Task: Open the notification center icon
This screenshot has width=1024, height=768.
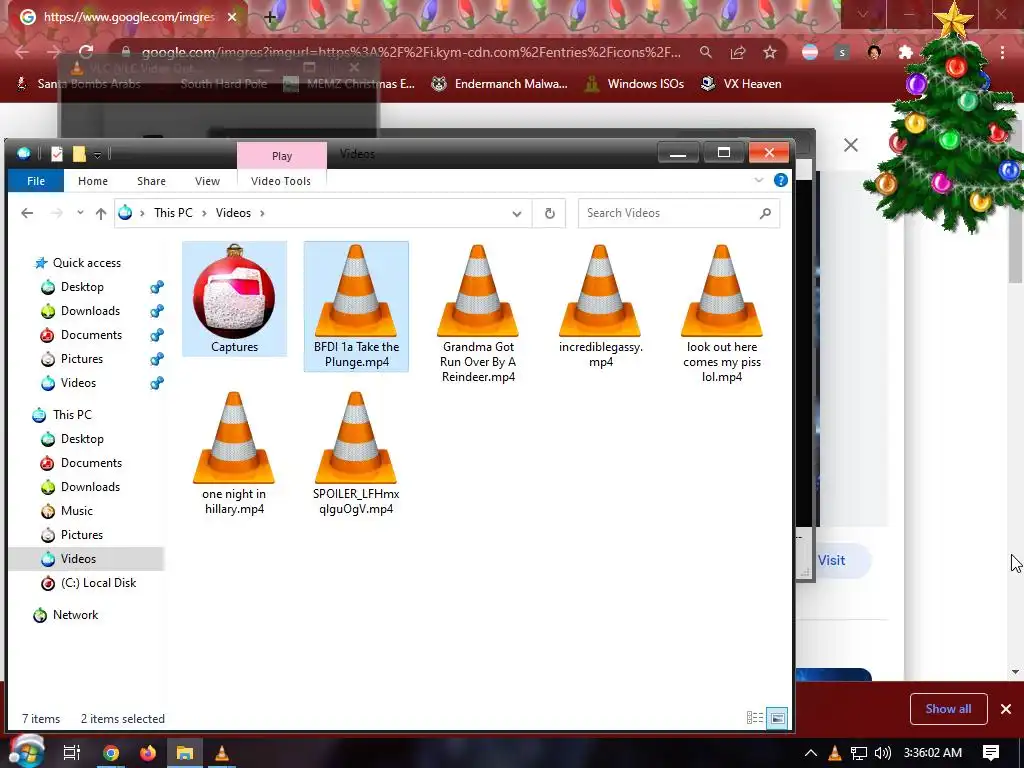Action: [x=991, y=753]
